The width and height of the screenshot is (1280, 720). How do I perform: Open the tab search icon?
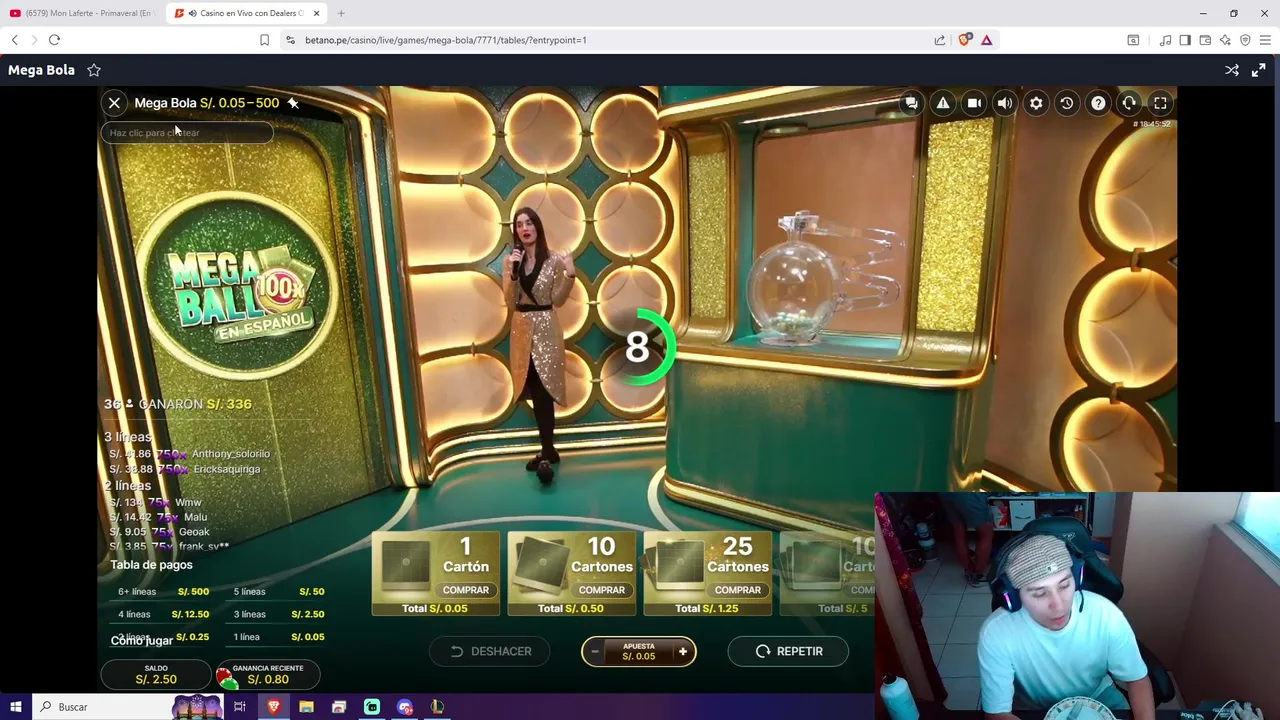click(x=1133, y=40)
